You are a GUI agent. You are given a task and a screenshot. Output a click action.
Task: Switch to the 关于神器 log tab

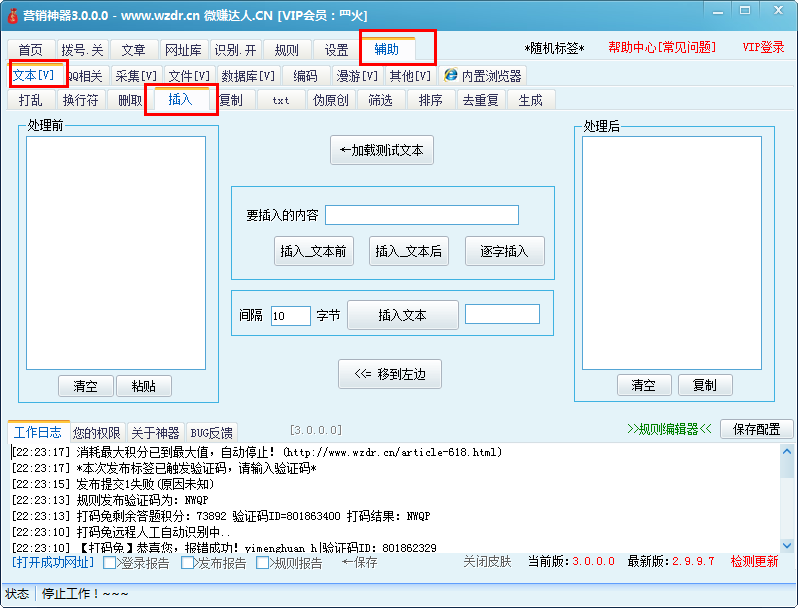point(155,433)
